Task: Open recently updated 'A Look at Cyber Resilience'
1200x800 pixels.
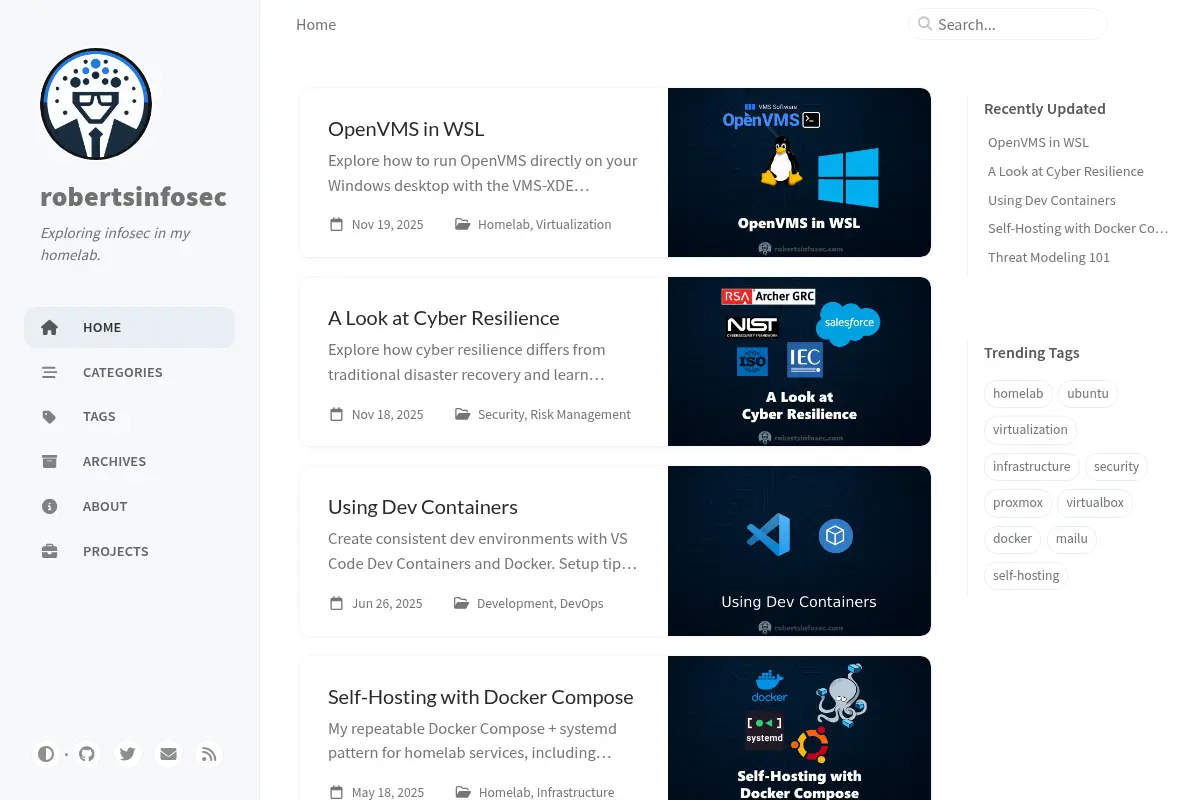Action: pos(1066,171)
